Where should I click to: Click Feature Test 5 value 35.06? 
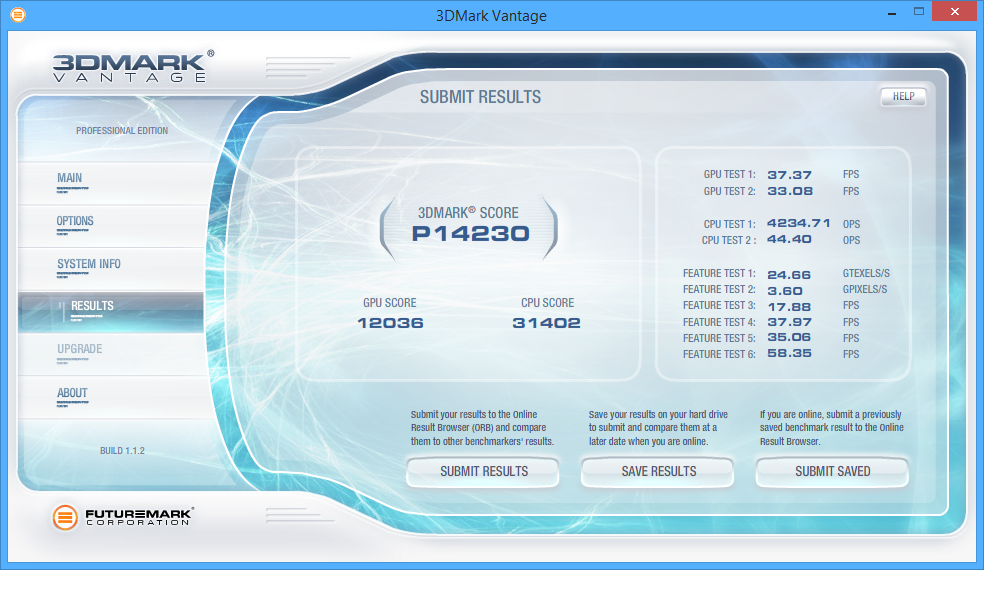coord(789,338)
